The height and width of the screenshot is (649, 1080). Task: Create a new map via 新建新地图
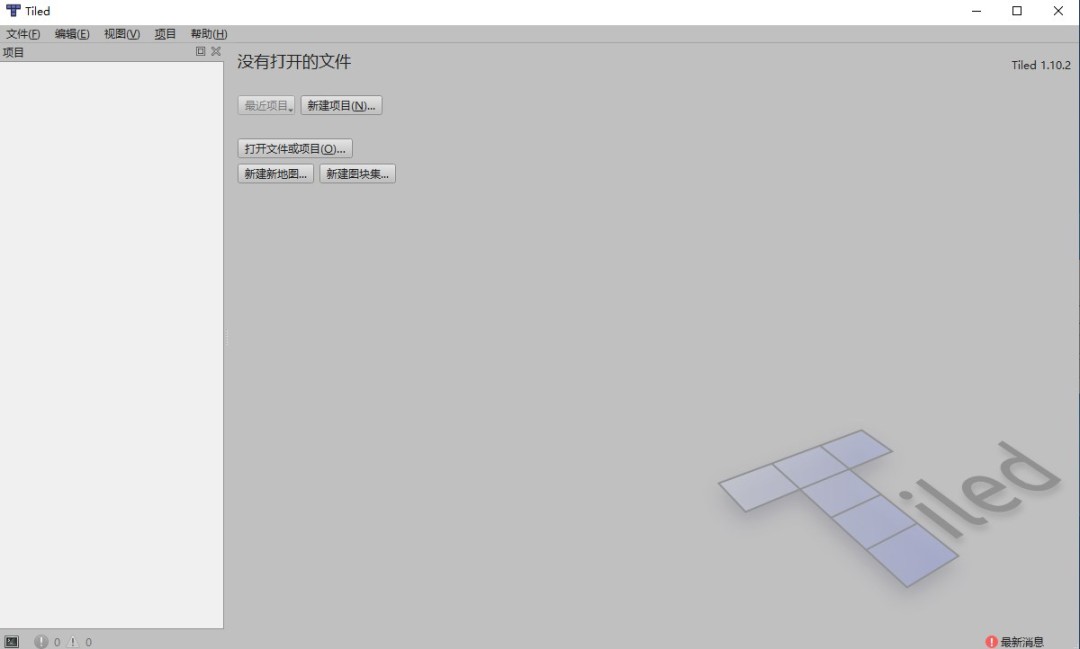pyautogui.click(x=274, y=173)
